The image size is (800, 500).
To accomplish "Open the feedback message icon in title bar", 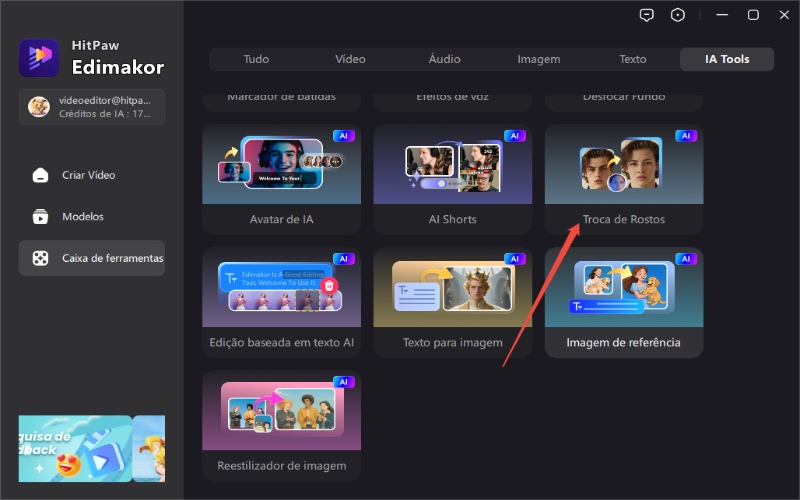I will 647,15.
